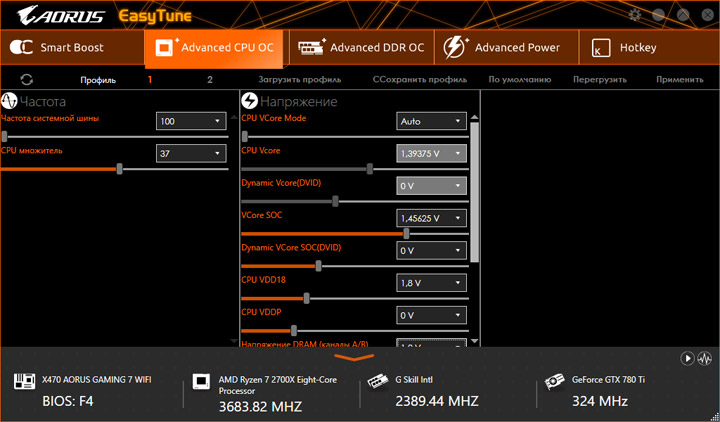This screenshot has height=422, width=720.
Task: Open the VCore SOC dropdown
Action: click(x=431, y=218)
